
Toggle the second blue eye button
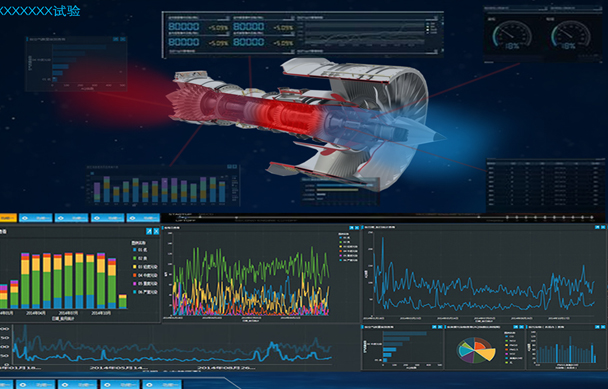coord(71,218)
